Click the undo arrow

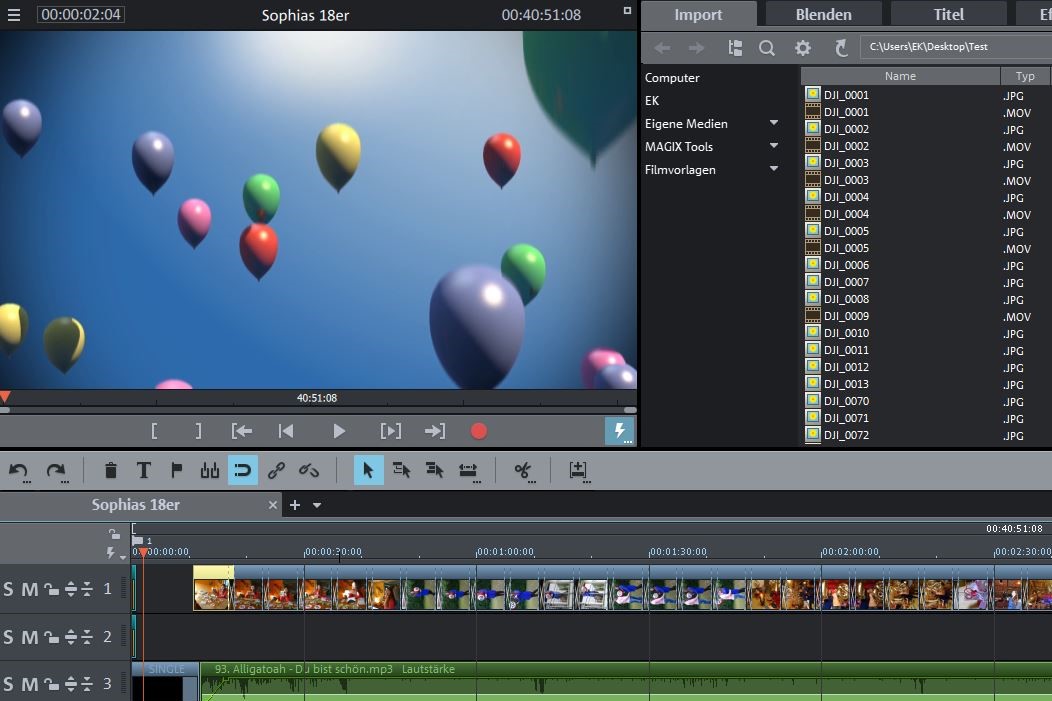(19, 470)
